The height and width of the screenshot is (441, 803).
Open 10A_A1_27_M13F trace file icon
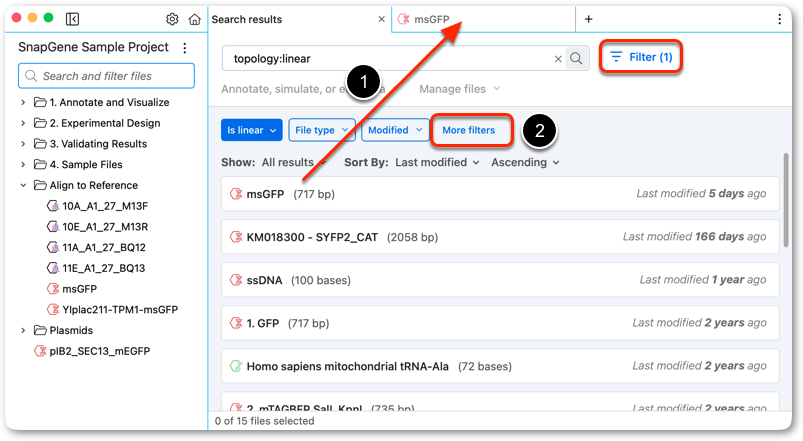[x=53, y=206]
